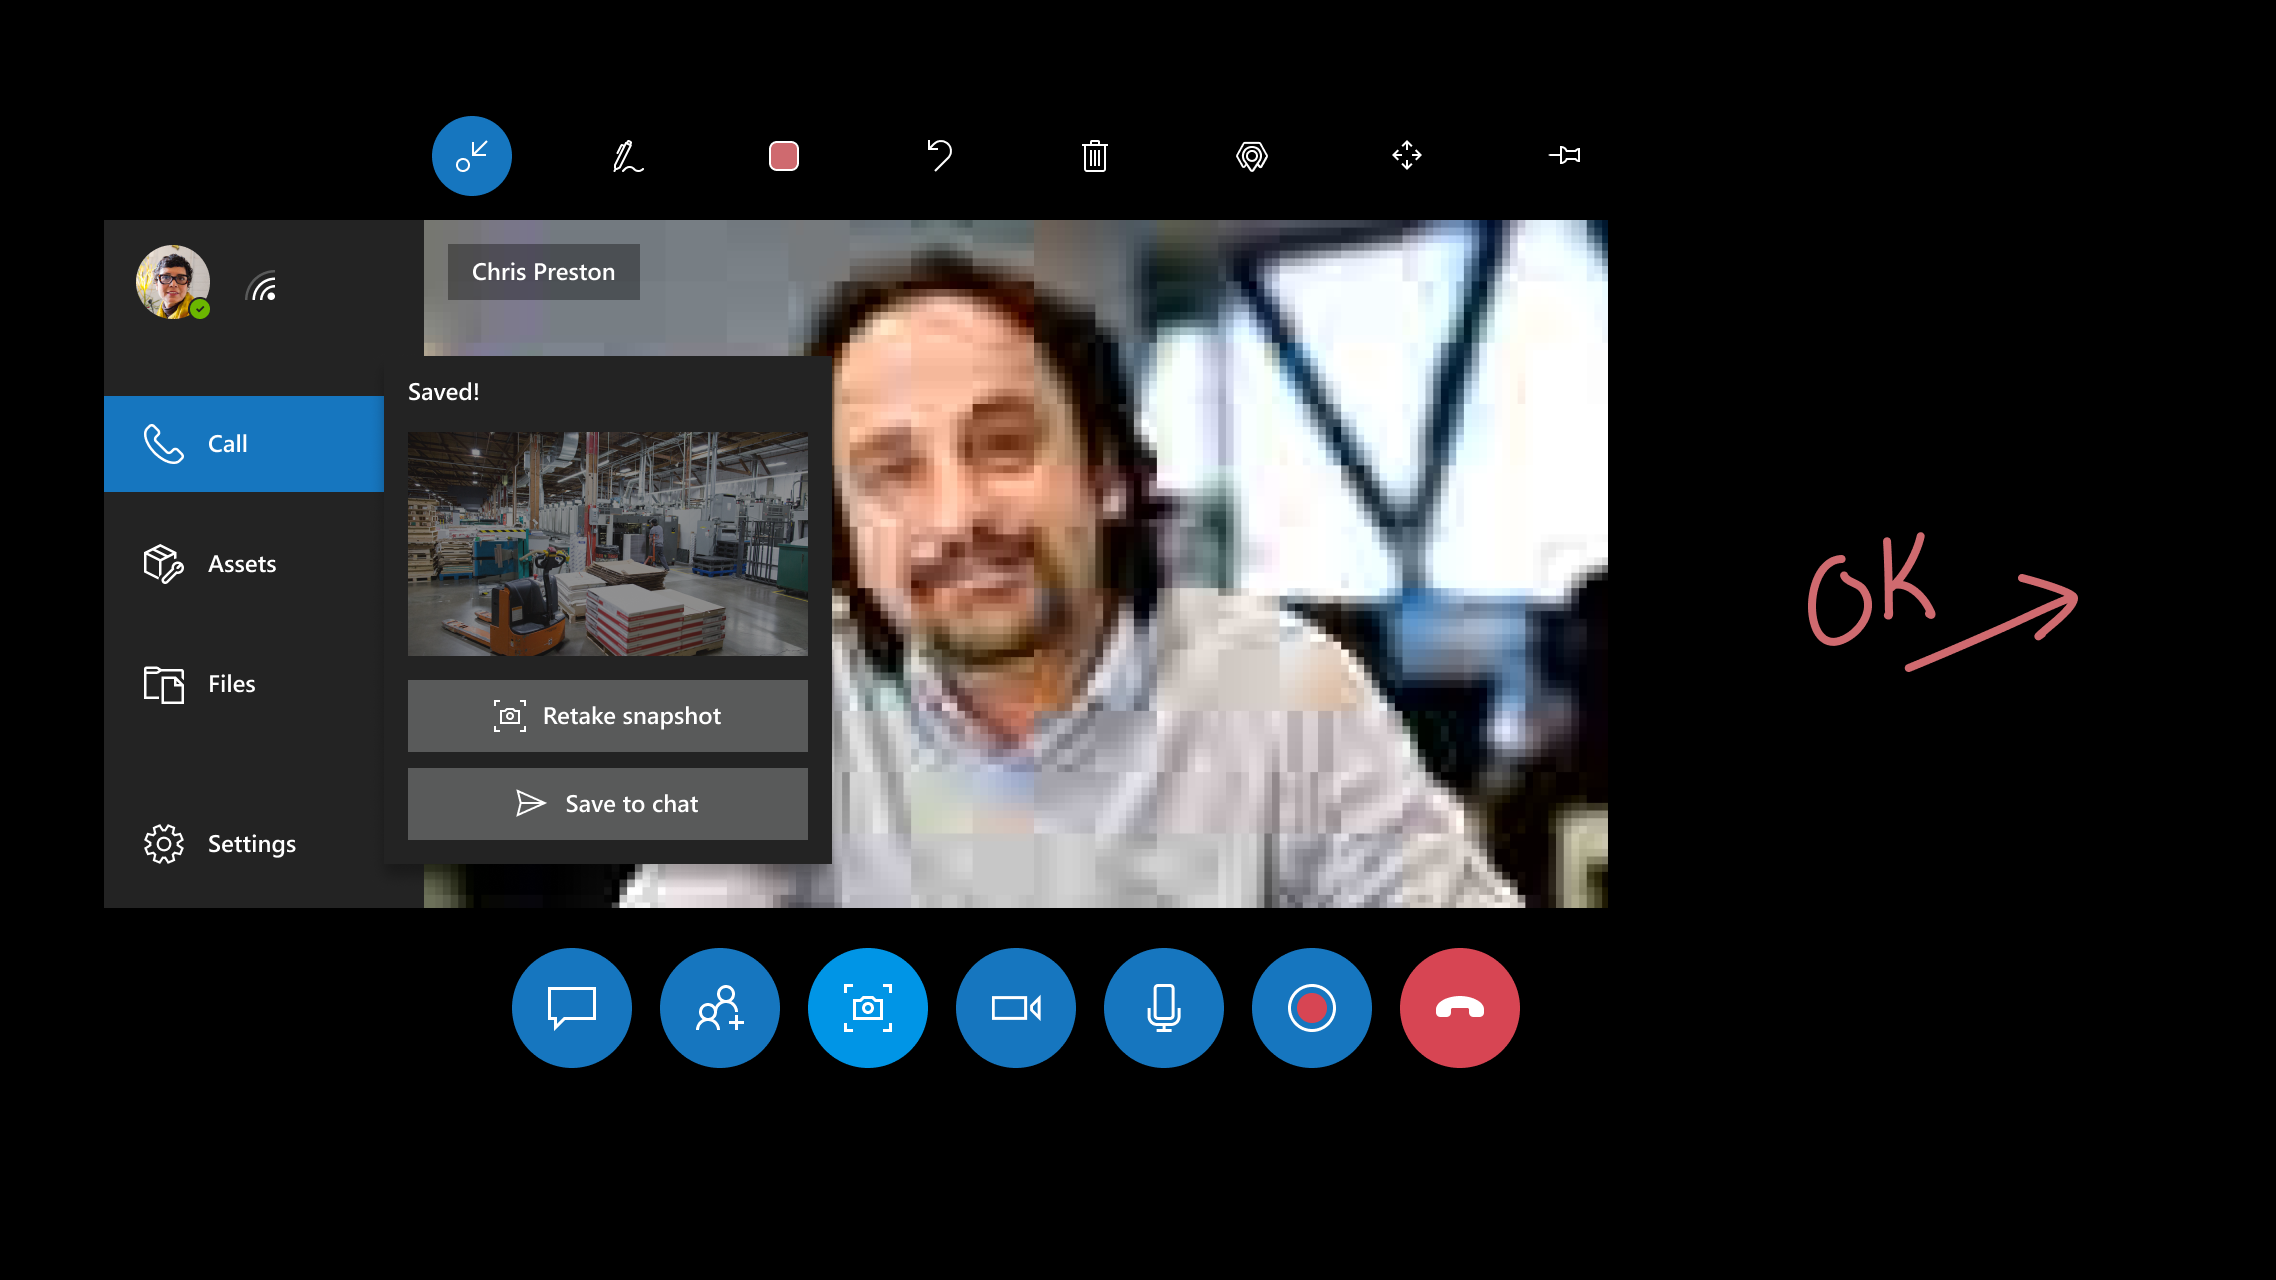Toggle recording on or off
Image resolution: width=2276 pixels, height=1280 pixels.
pyautogui.click(x=1312, y=1008)
